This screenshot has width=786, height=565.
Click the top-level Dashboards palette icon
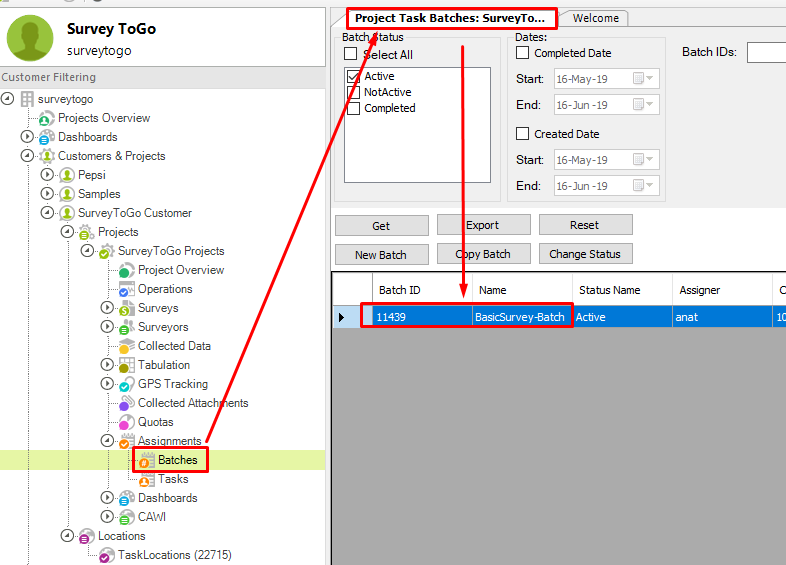tap(47, 137)
